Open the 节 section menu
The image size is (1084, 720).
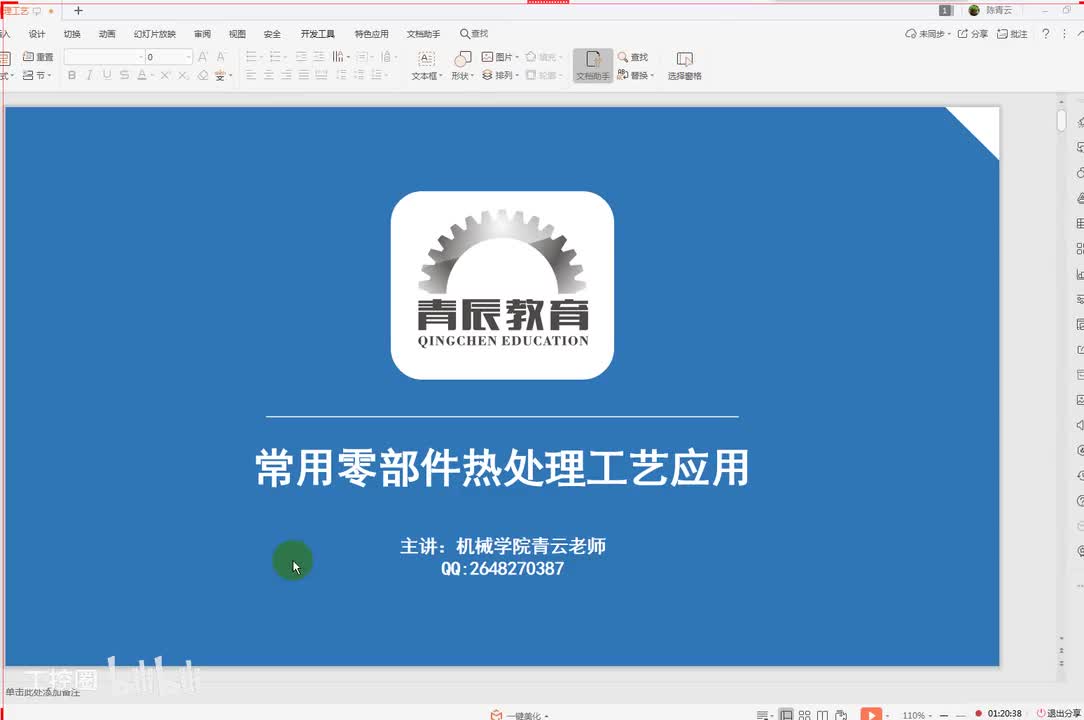(x=37, y=75)
